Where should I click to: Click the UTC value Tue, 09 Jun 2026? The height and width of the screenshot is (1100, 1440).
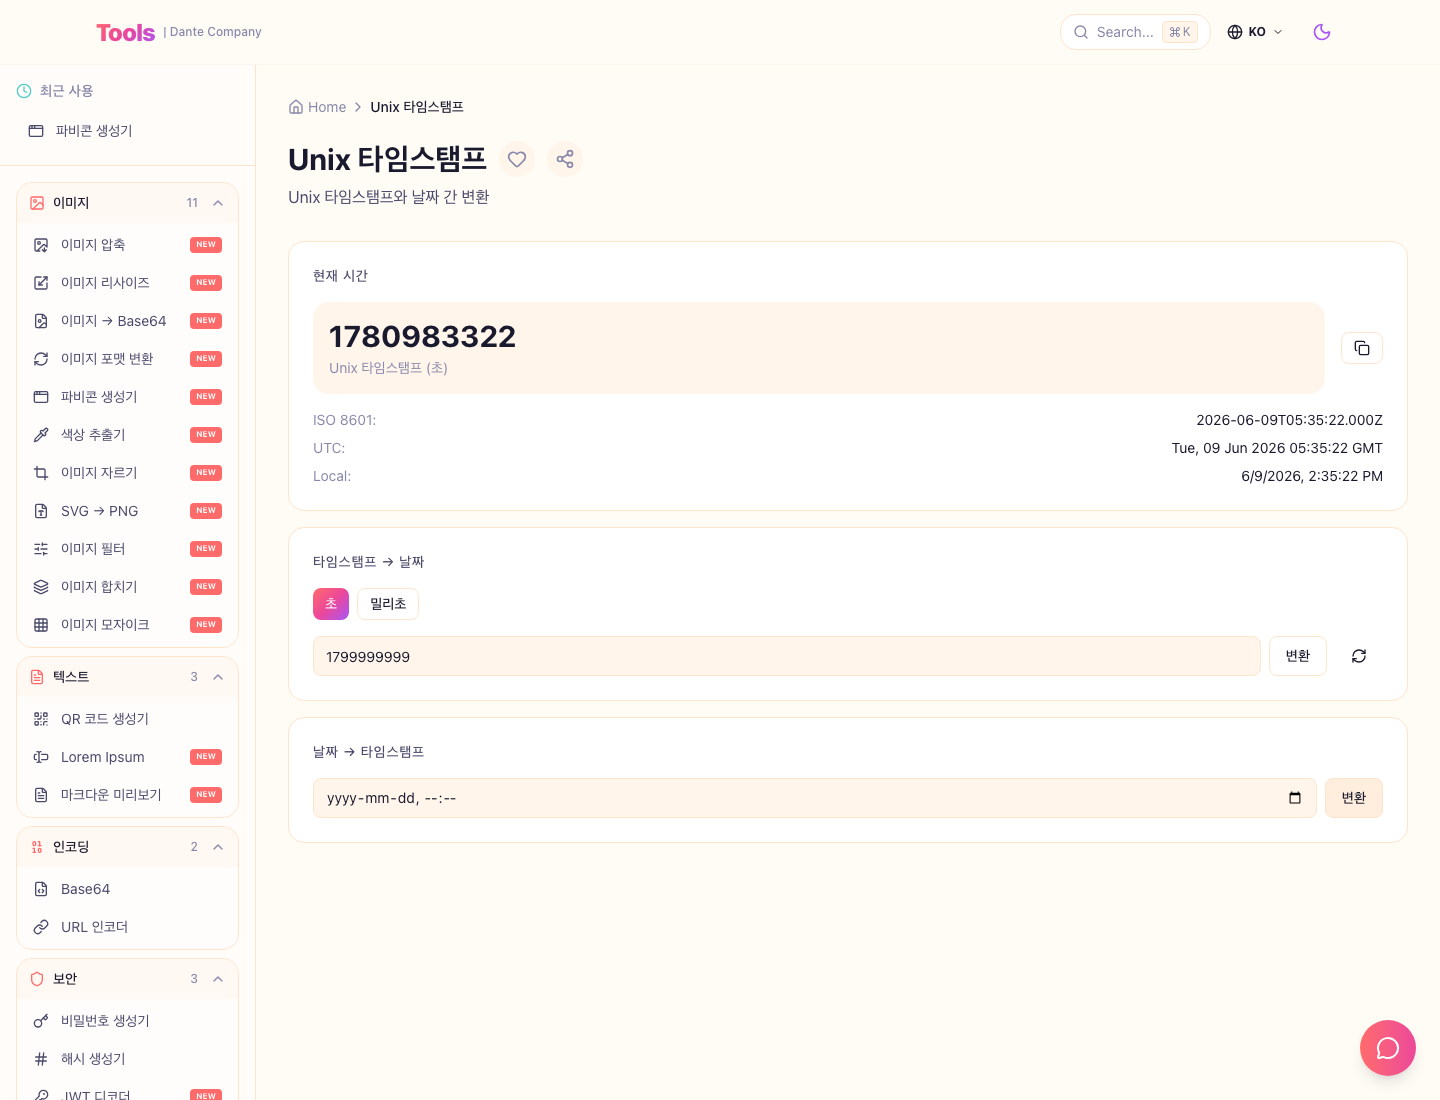click(1277, 448)
